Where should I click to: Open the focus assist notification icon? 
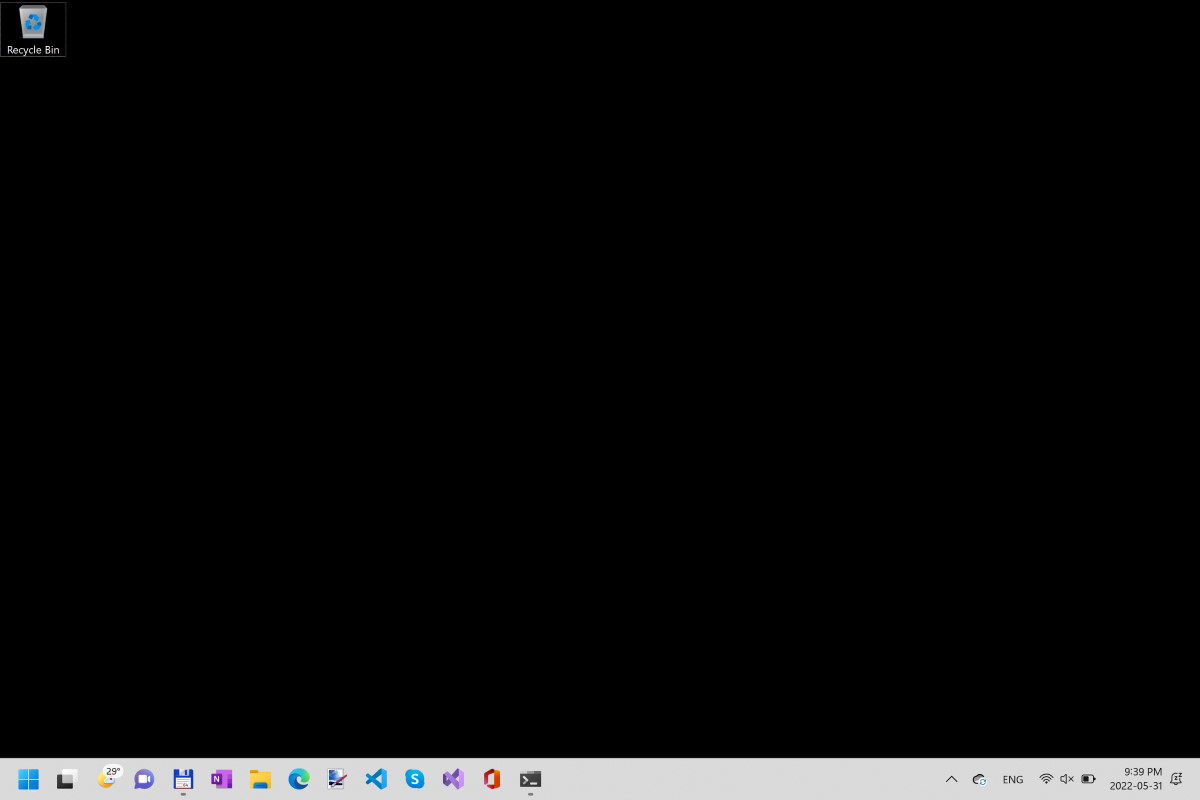(1177, 779)
